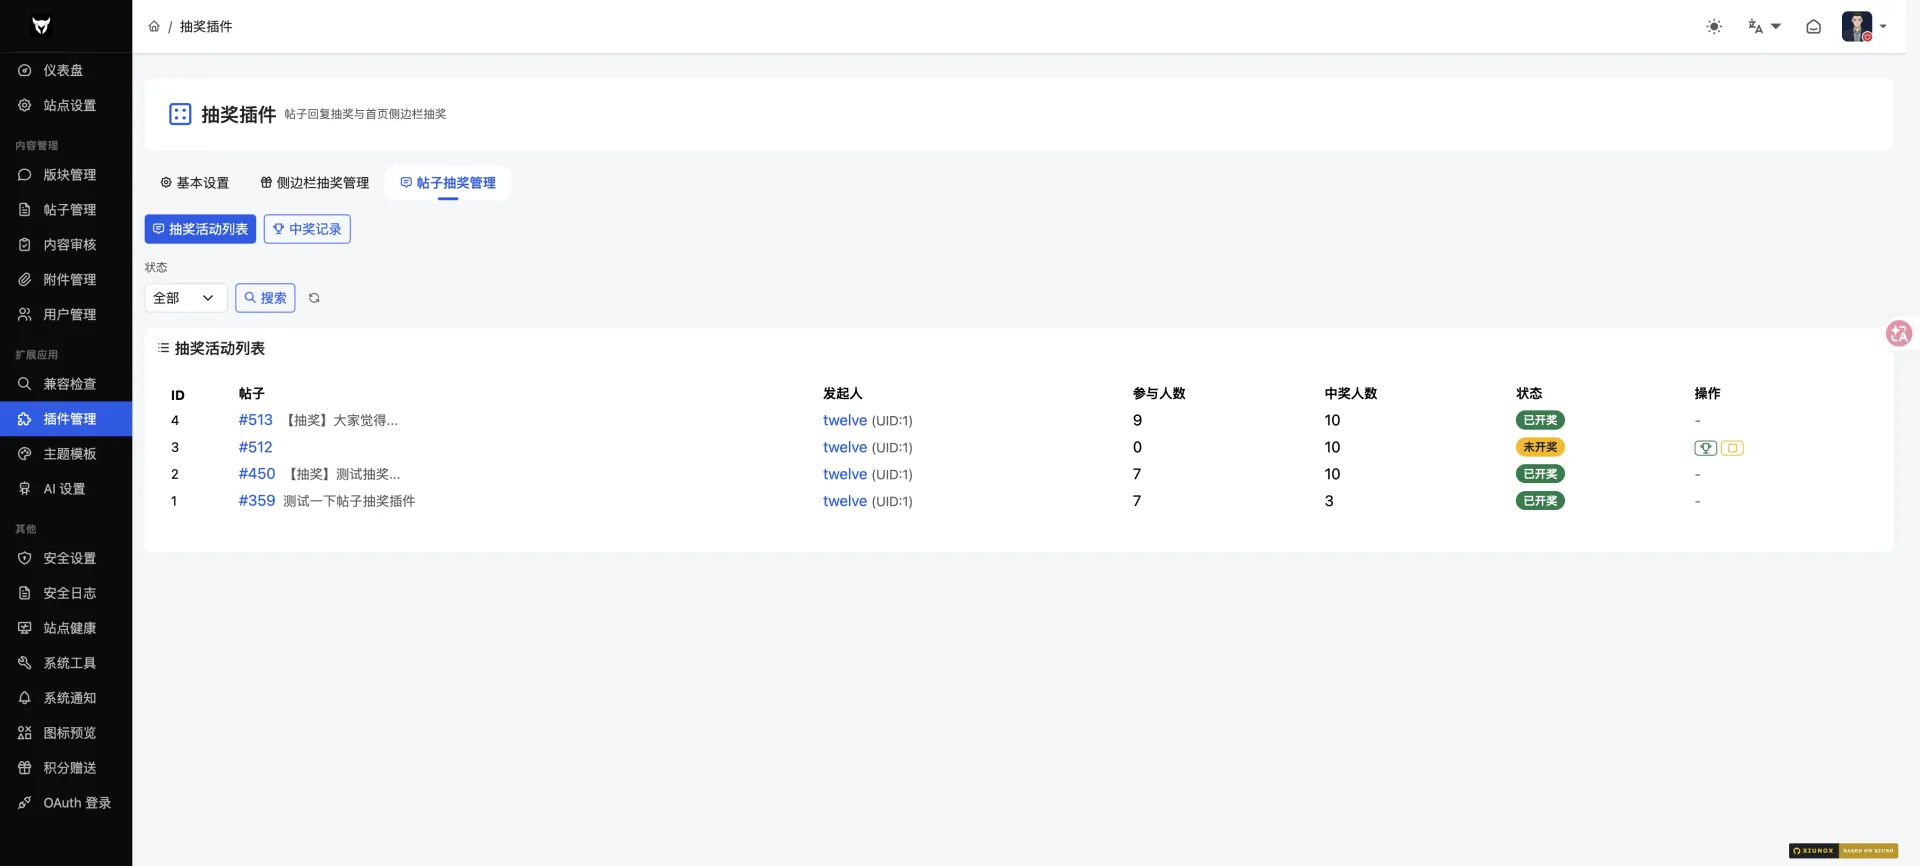Expand the 状态 filter dropdown showing 全部
This screenshot has height=866, width=1920.
pos(185,298)
